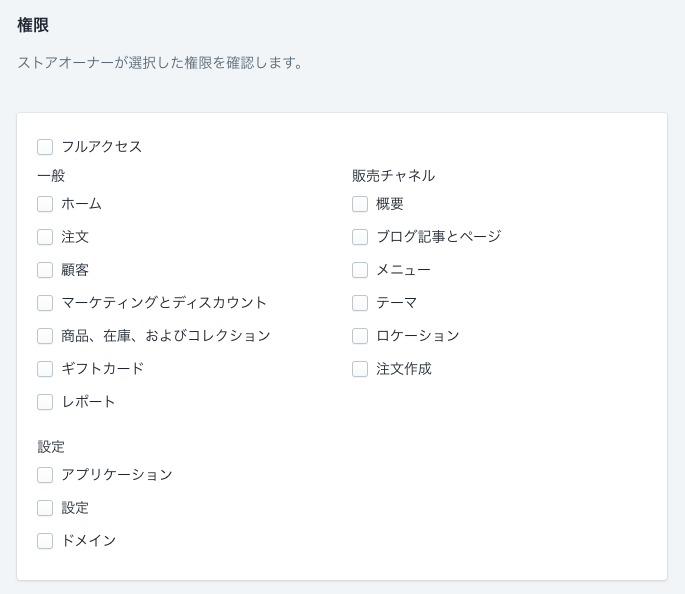Tick the 注文 checkbox
Viewport: 685px width, 594px height.
click(45, 237)
